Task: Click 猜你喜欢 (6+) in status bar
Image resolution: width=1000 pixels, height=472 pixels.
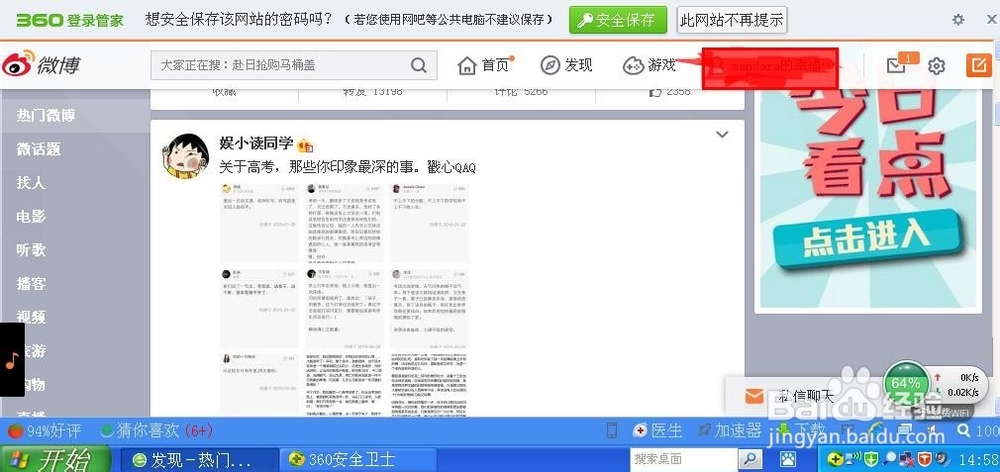Action: point(157,431)
